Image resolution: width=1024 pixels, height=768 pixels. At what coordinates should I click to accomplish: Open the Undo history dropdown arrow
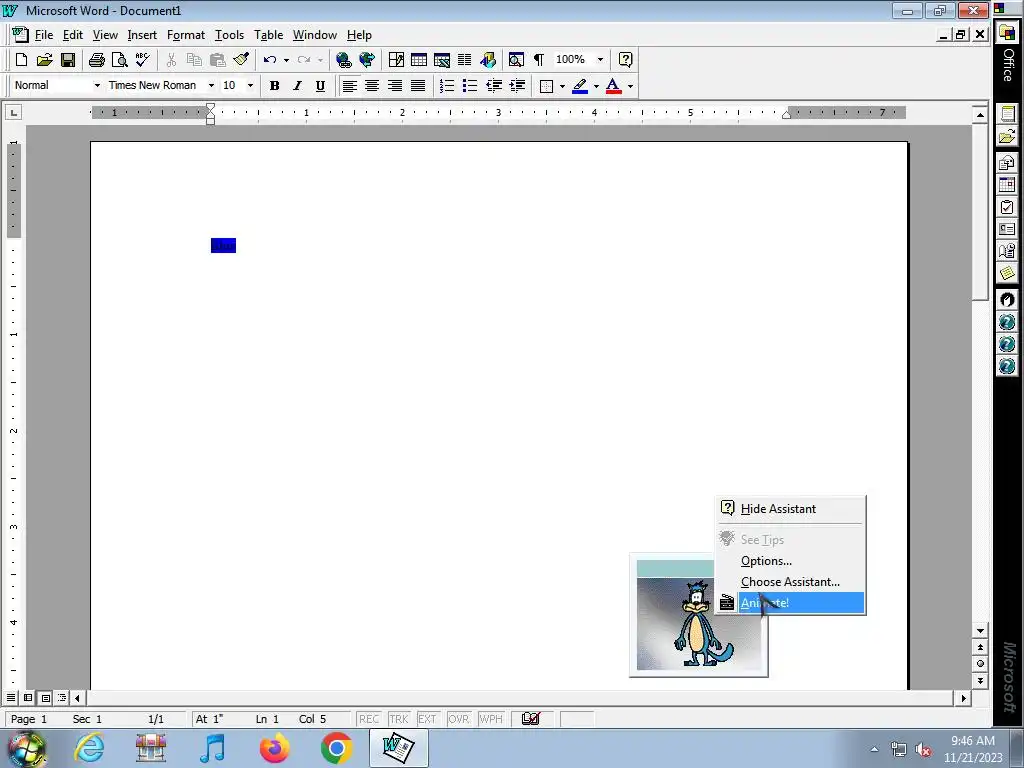286,60
